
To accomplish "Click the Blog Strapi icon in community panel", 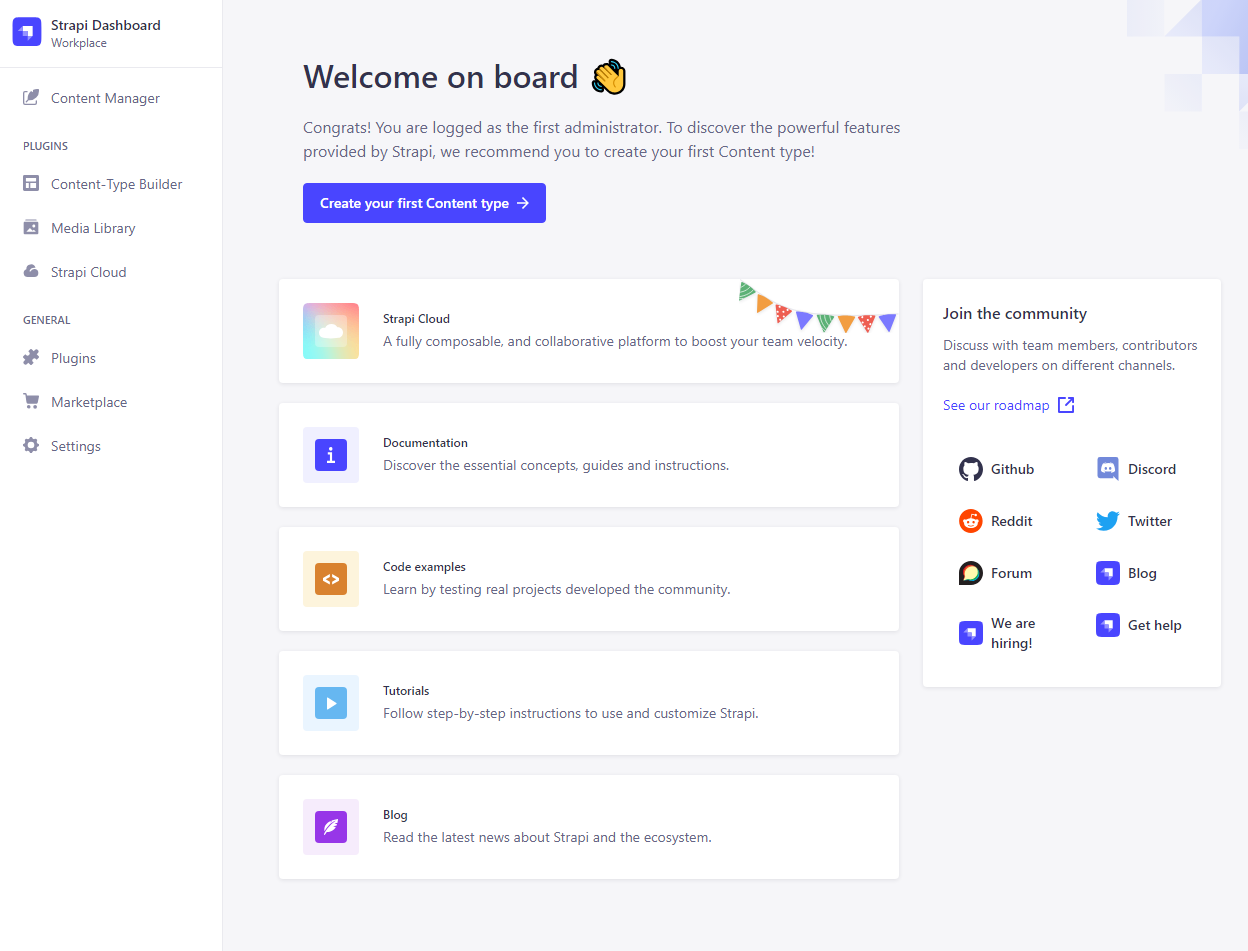I will point(1108,573).
